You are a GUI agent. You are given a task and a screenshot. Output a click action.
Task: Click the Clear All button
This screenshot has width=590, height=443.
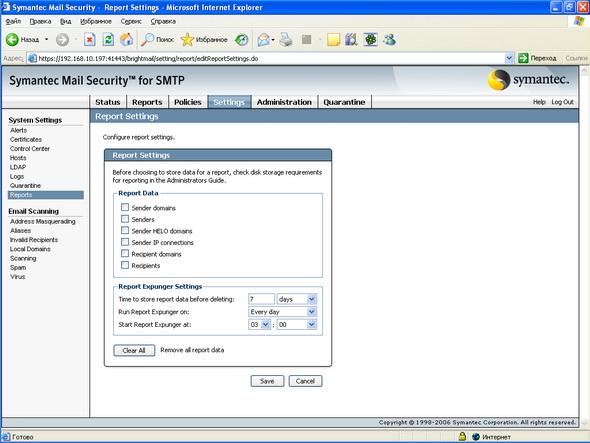[x=134, y=350]
